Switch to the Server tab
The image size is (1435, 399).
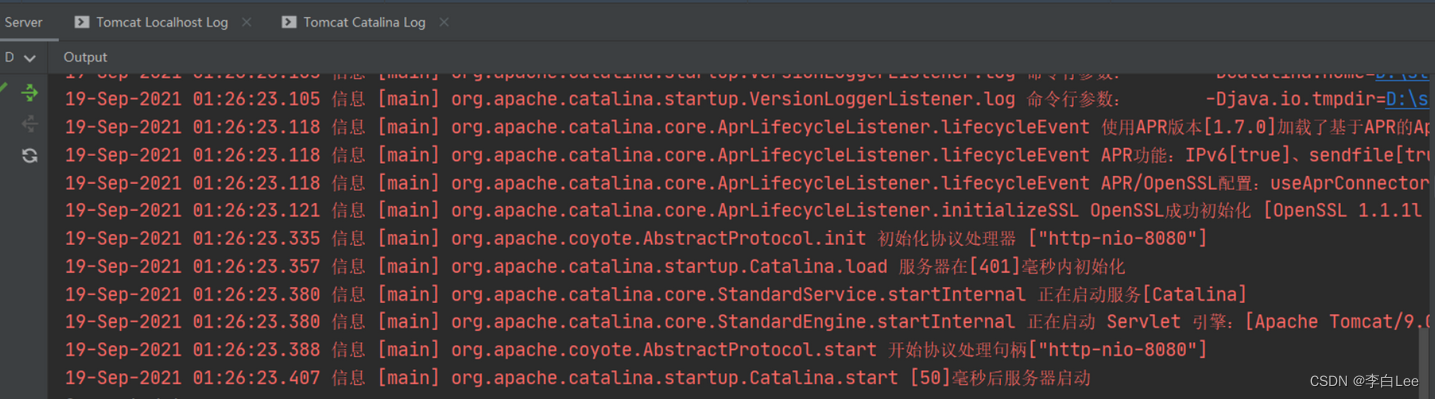tap(24, 22)
